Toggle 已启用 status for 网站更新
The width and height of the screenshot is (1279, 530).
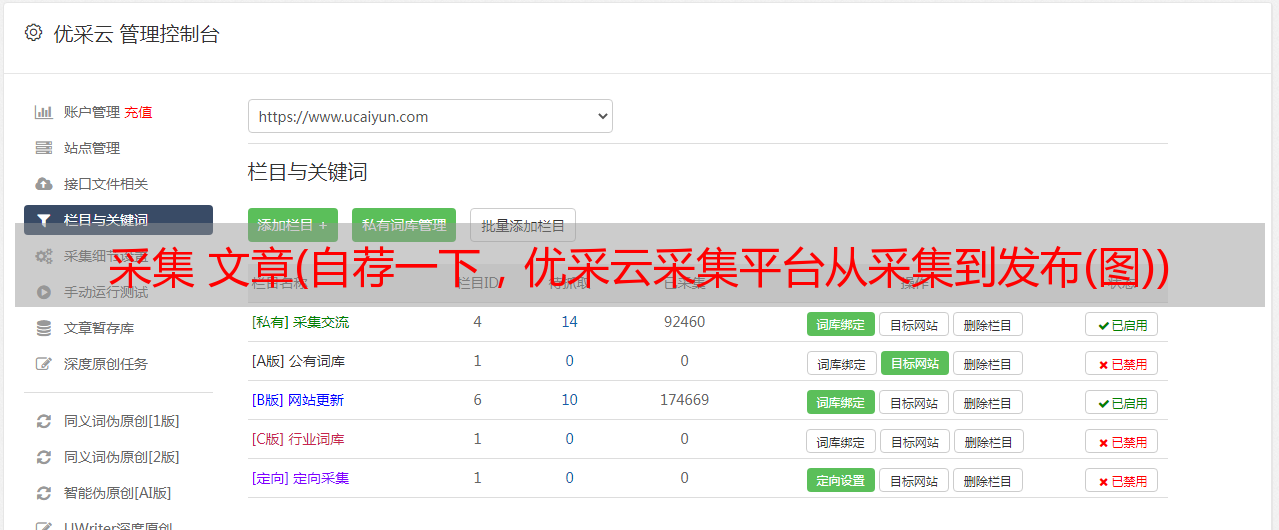pos(1122,402)
